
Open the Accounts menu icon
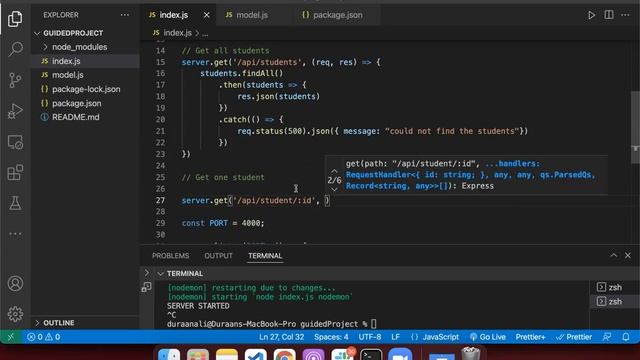coord(15,283)
